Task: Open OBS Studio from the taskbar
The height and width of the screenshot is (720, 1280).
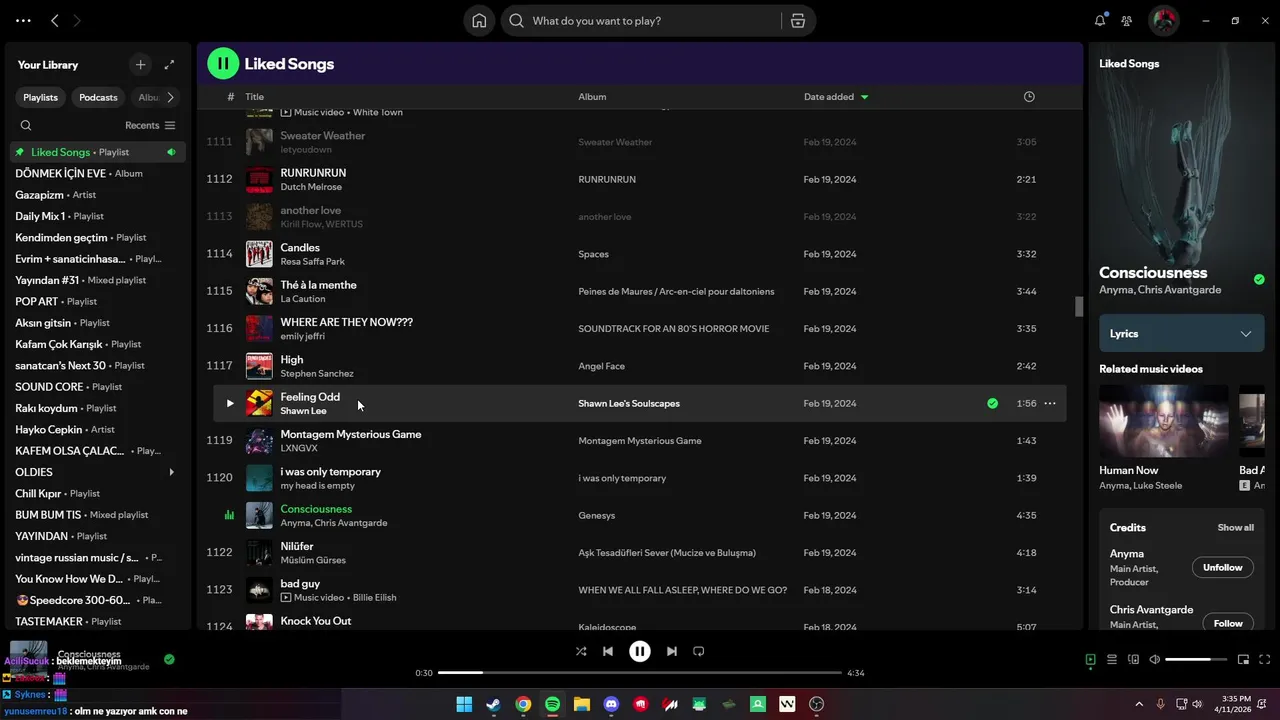Action: [x=817, y=705]
